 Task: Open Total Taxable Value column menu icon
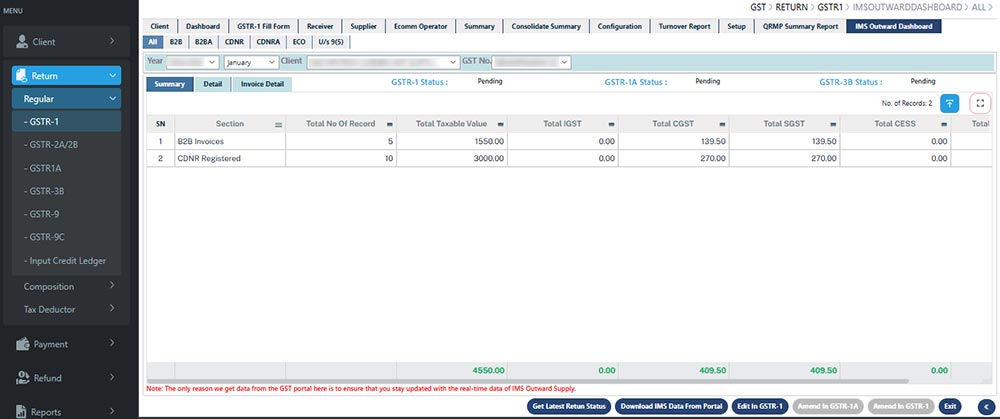tap(499, 124)
